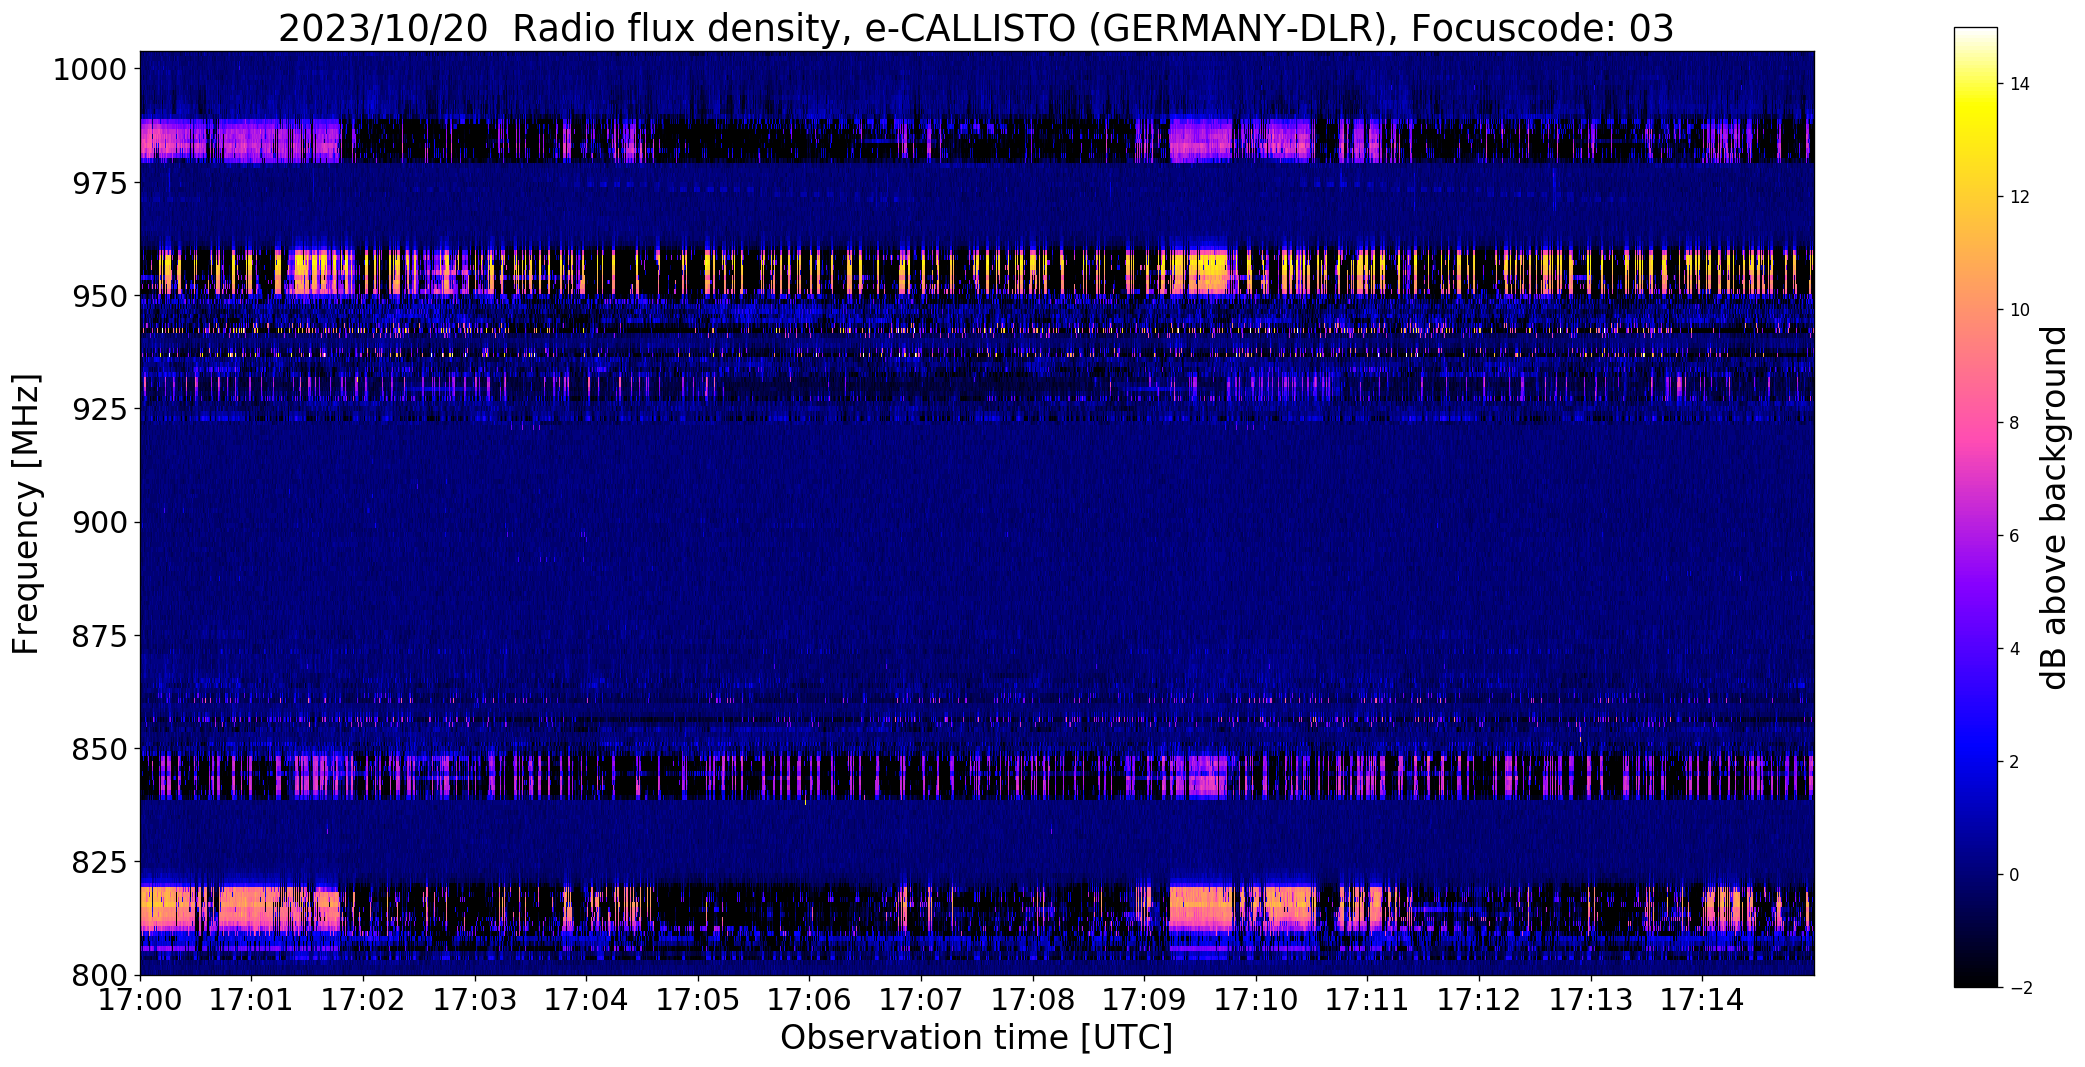Click the 17:06 time tick label

809,1000
